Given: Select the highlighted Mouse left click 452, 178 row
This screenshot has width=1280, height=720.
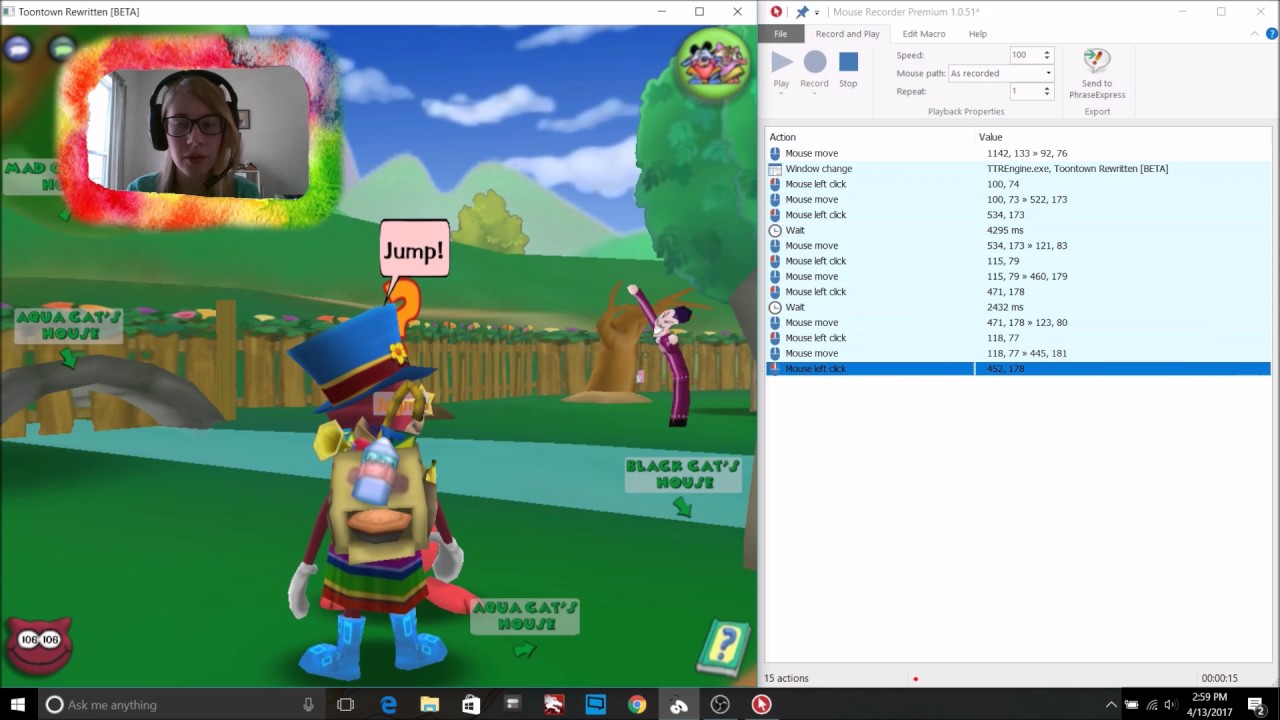Looking at the screenshot, I should pos(1018,369).
